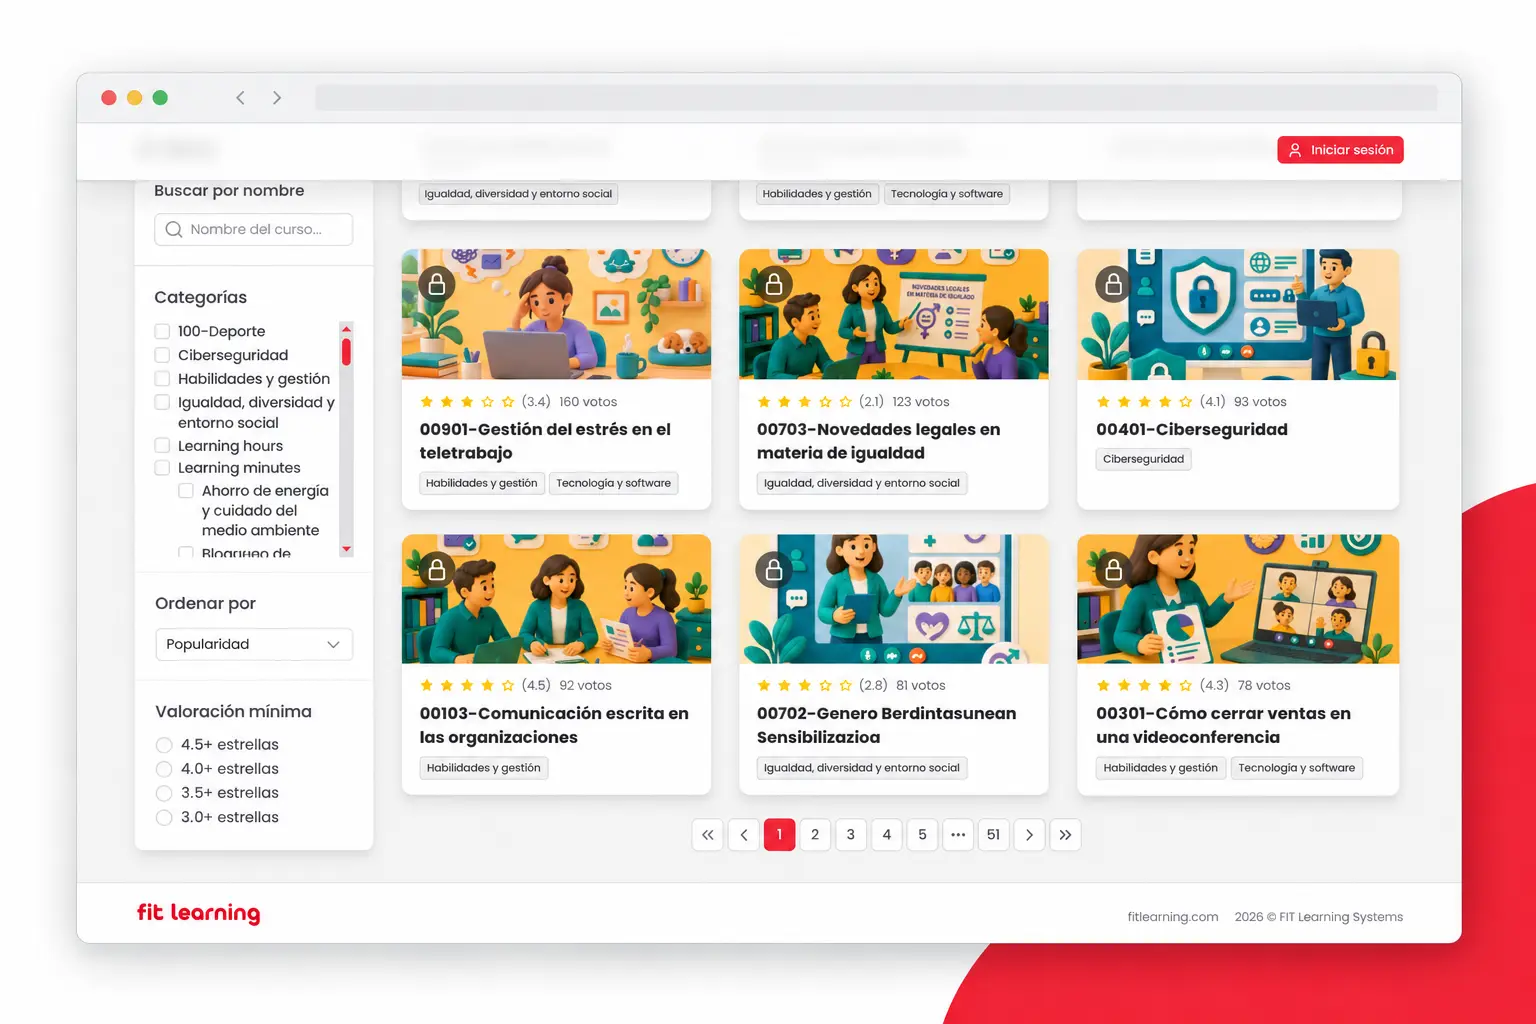The height and width of the screenshot is (1024, 1536).
Task: Open the Popularidad sort dropdown
Action: pyautogui.click(x=254, y=644)
